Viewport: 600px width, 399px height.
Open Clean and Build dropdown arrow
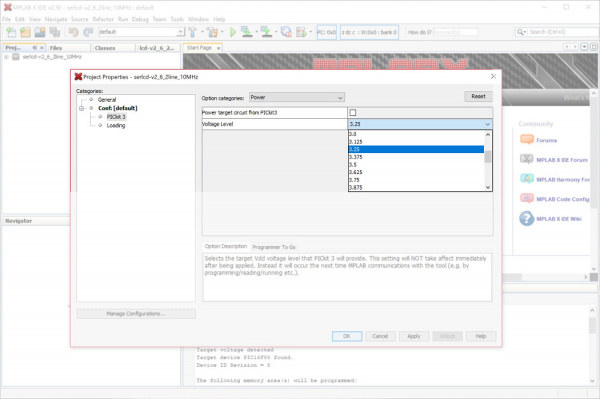pyautogui.click(x=222, y=32)
